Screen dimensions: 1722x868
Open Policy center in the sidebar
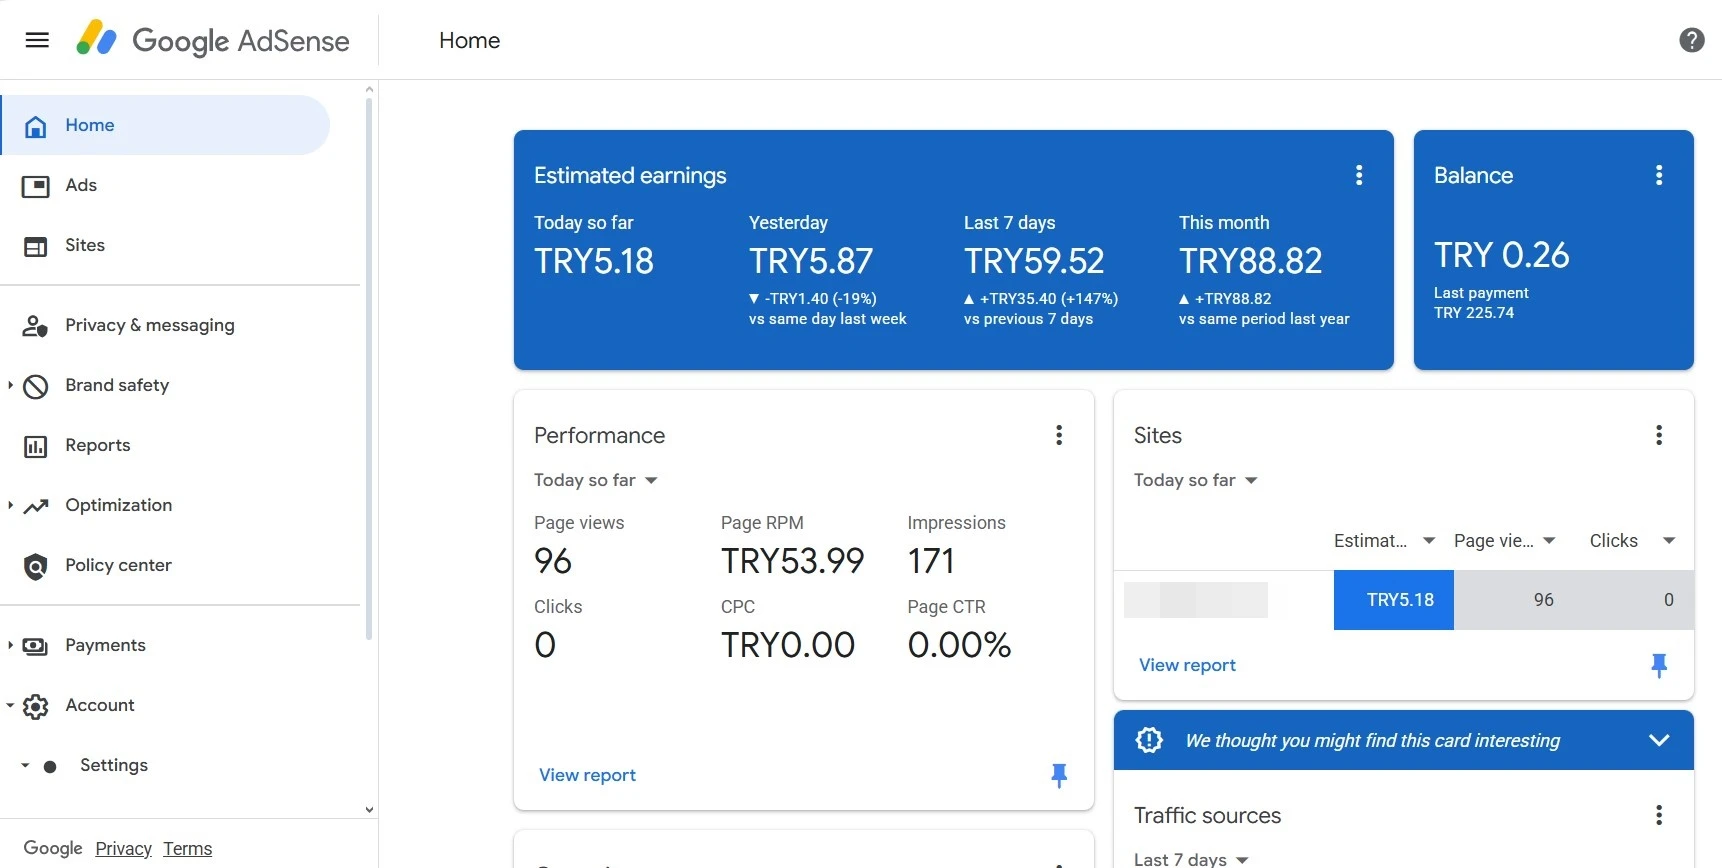[x=118, y=565]
